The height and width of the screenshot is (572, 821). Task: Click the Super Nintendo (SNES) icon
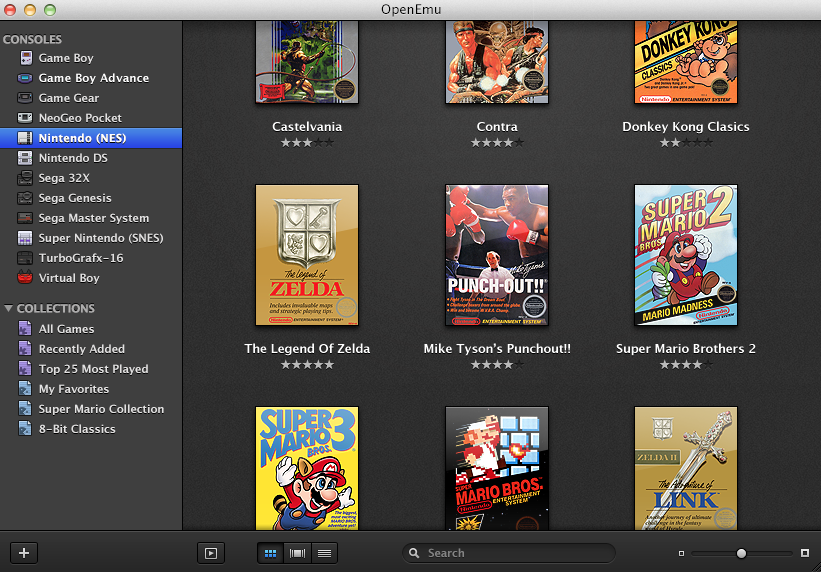25,238
